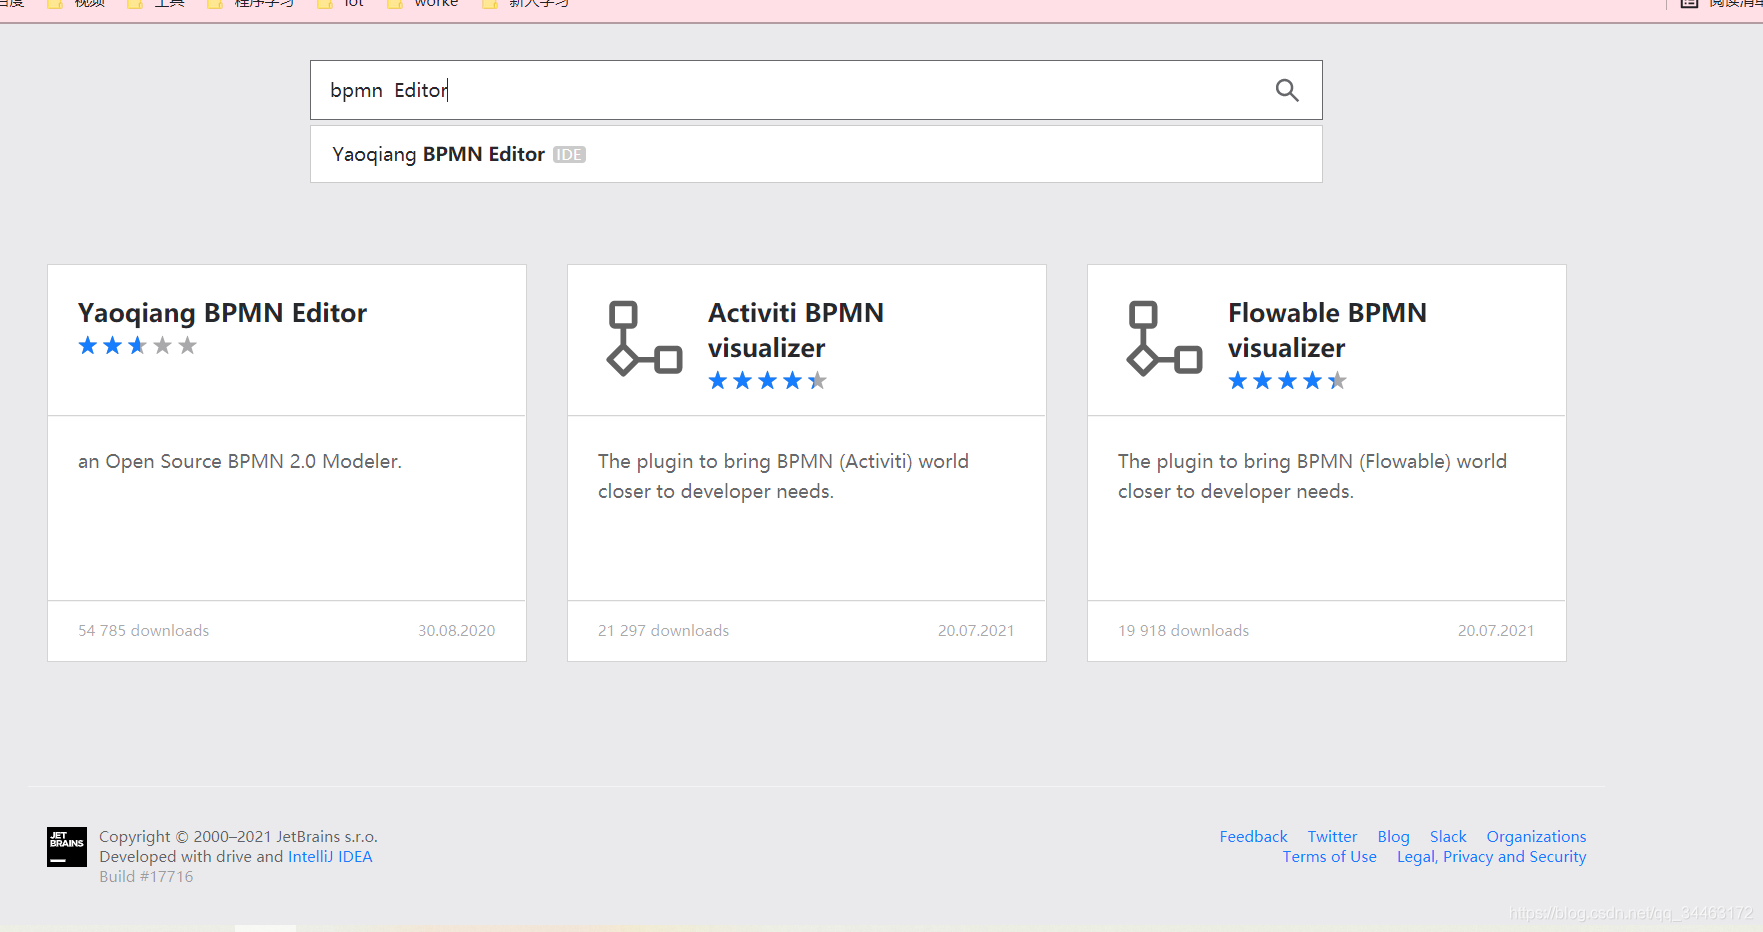Click '54 785 downloads' text
Image resolution: width=1763 pixels, height=932 pixels.
click(x=144, y=631)
